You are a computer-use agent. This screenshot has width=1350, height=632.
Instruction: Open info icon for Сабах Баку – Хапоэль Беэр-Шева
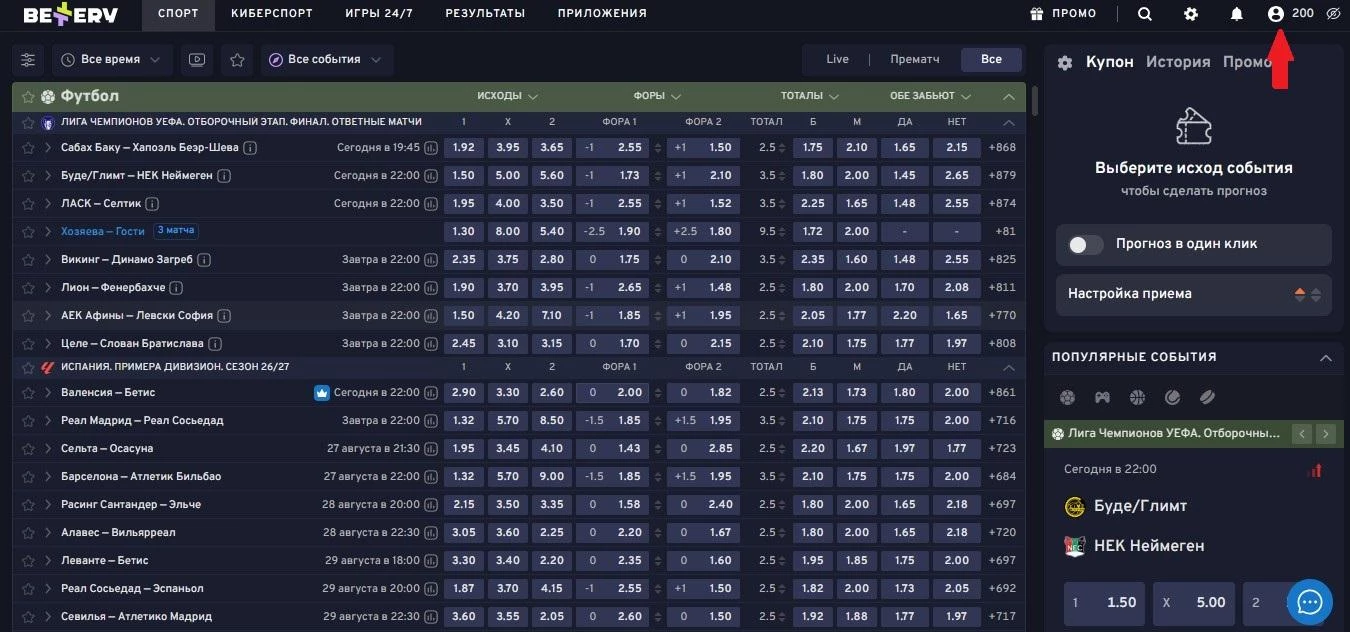click(250, 148)
